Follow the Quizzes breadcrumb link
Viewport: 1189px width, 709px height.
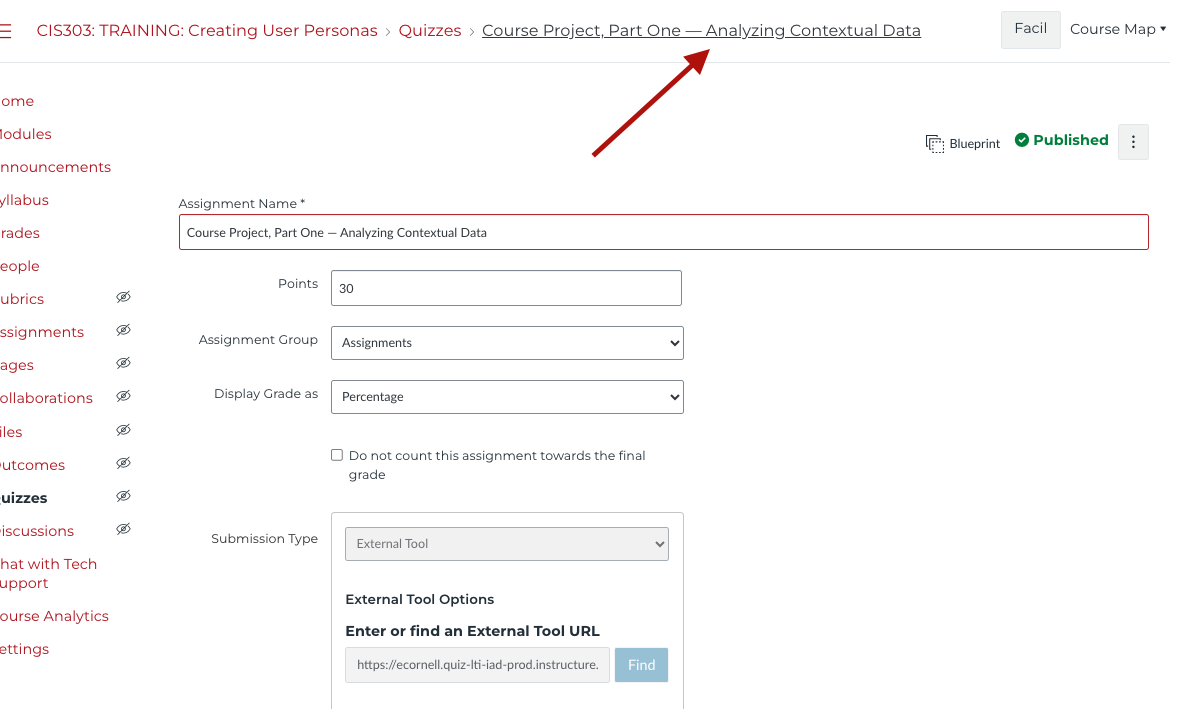(430, 31)
